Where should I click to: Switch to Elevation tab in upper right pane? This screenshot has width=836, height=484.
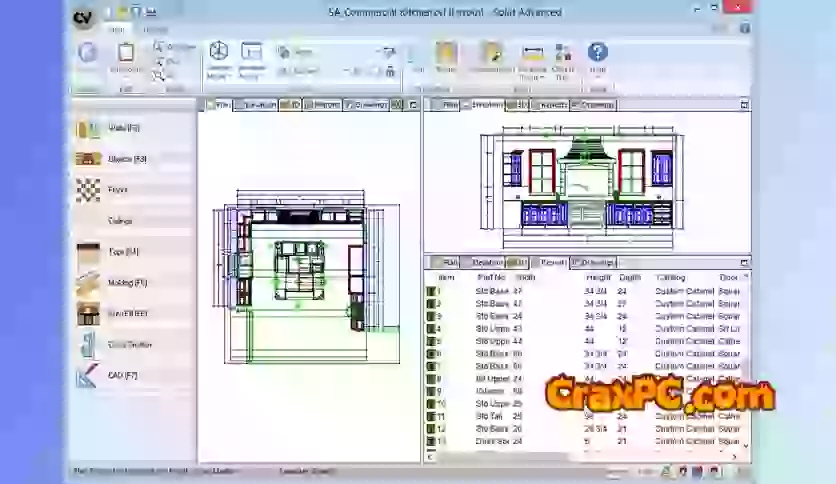[x=486, y=104]
